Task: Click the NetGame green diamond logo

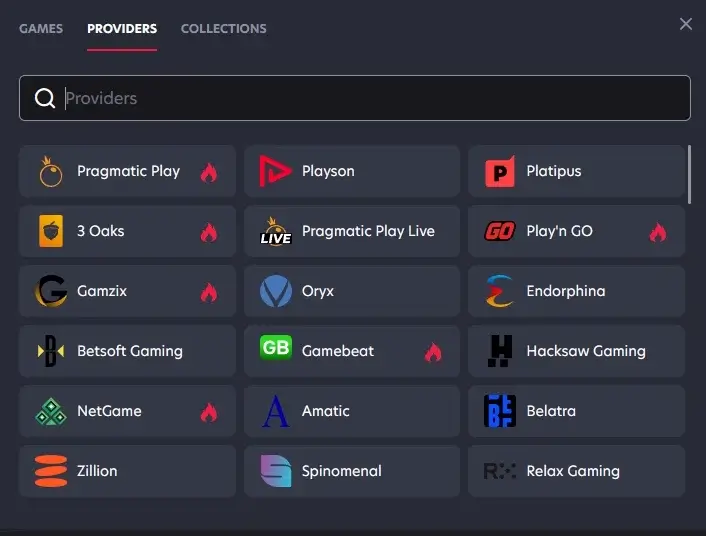Action: [x=51, y=411]
